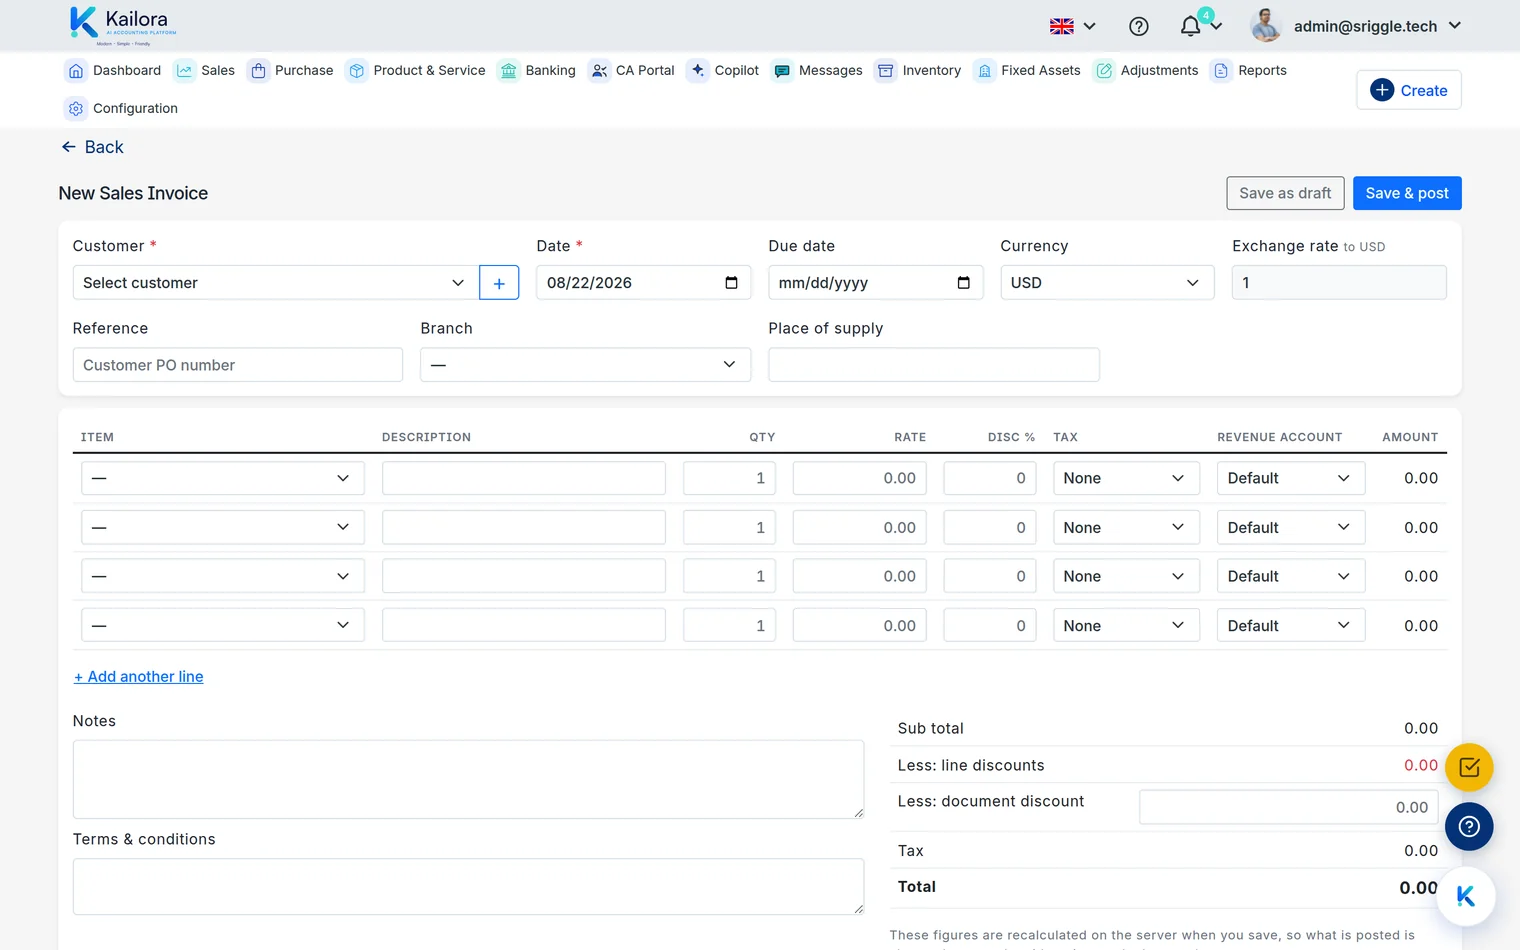Click the Kailora logo
Screen dimensions: 1520x950
click(123, 26)
